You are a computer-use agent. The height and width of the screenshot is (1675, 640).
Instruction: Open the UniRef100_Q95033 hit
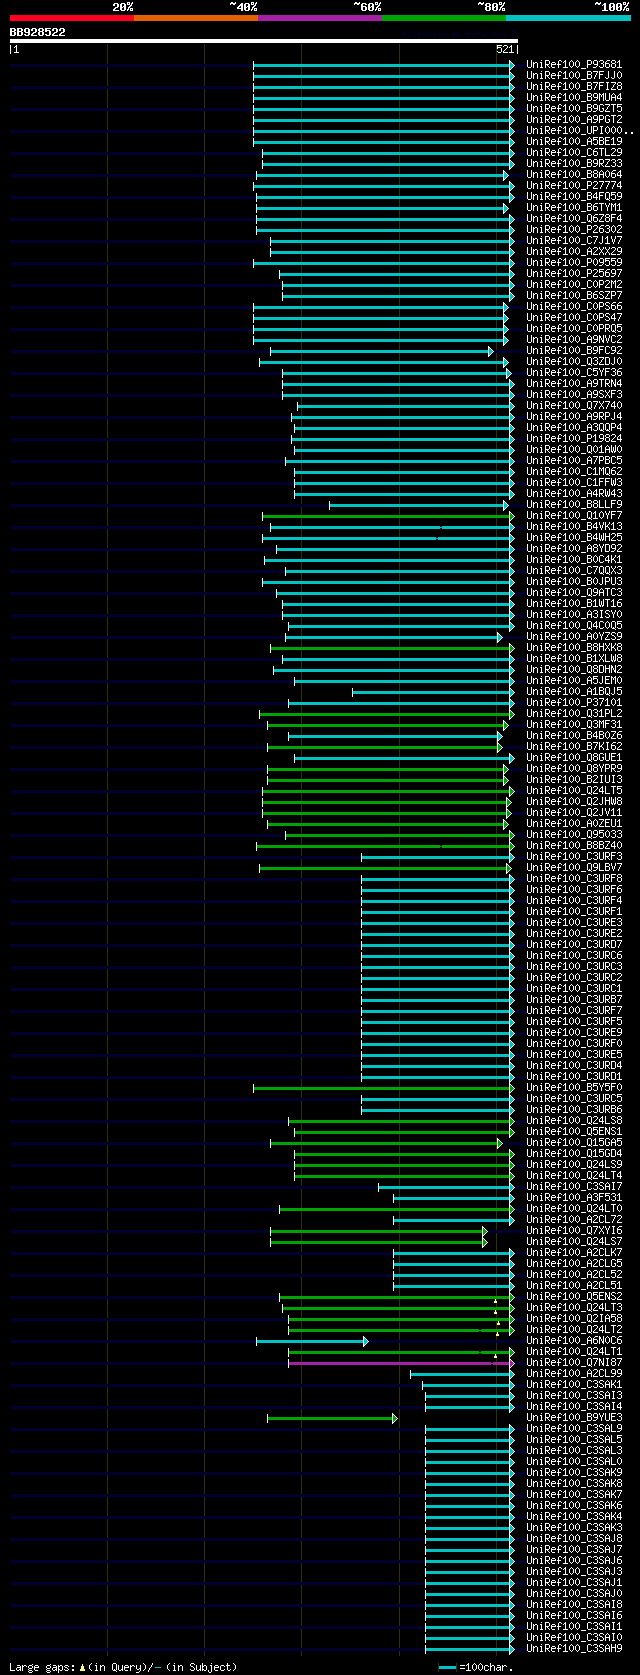coord(574,835)
